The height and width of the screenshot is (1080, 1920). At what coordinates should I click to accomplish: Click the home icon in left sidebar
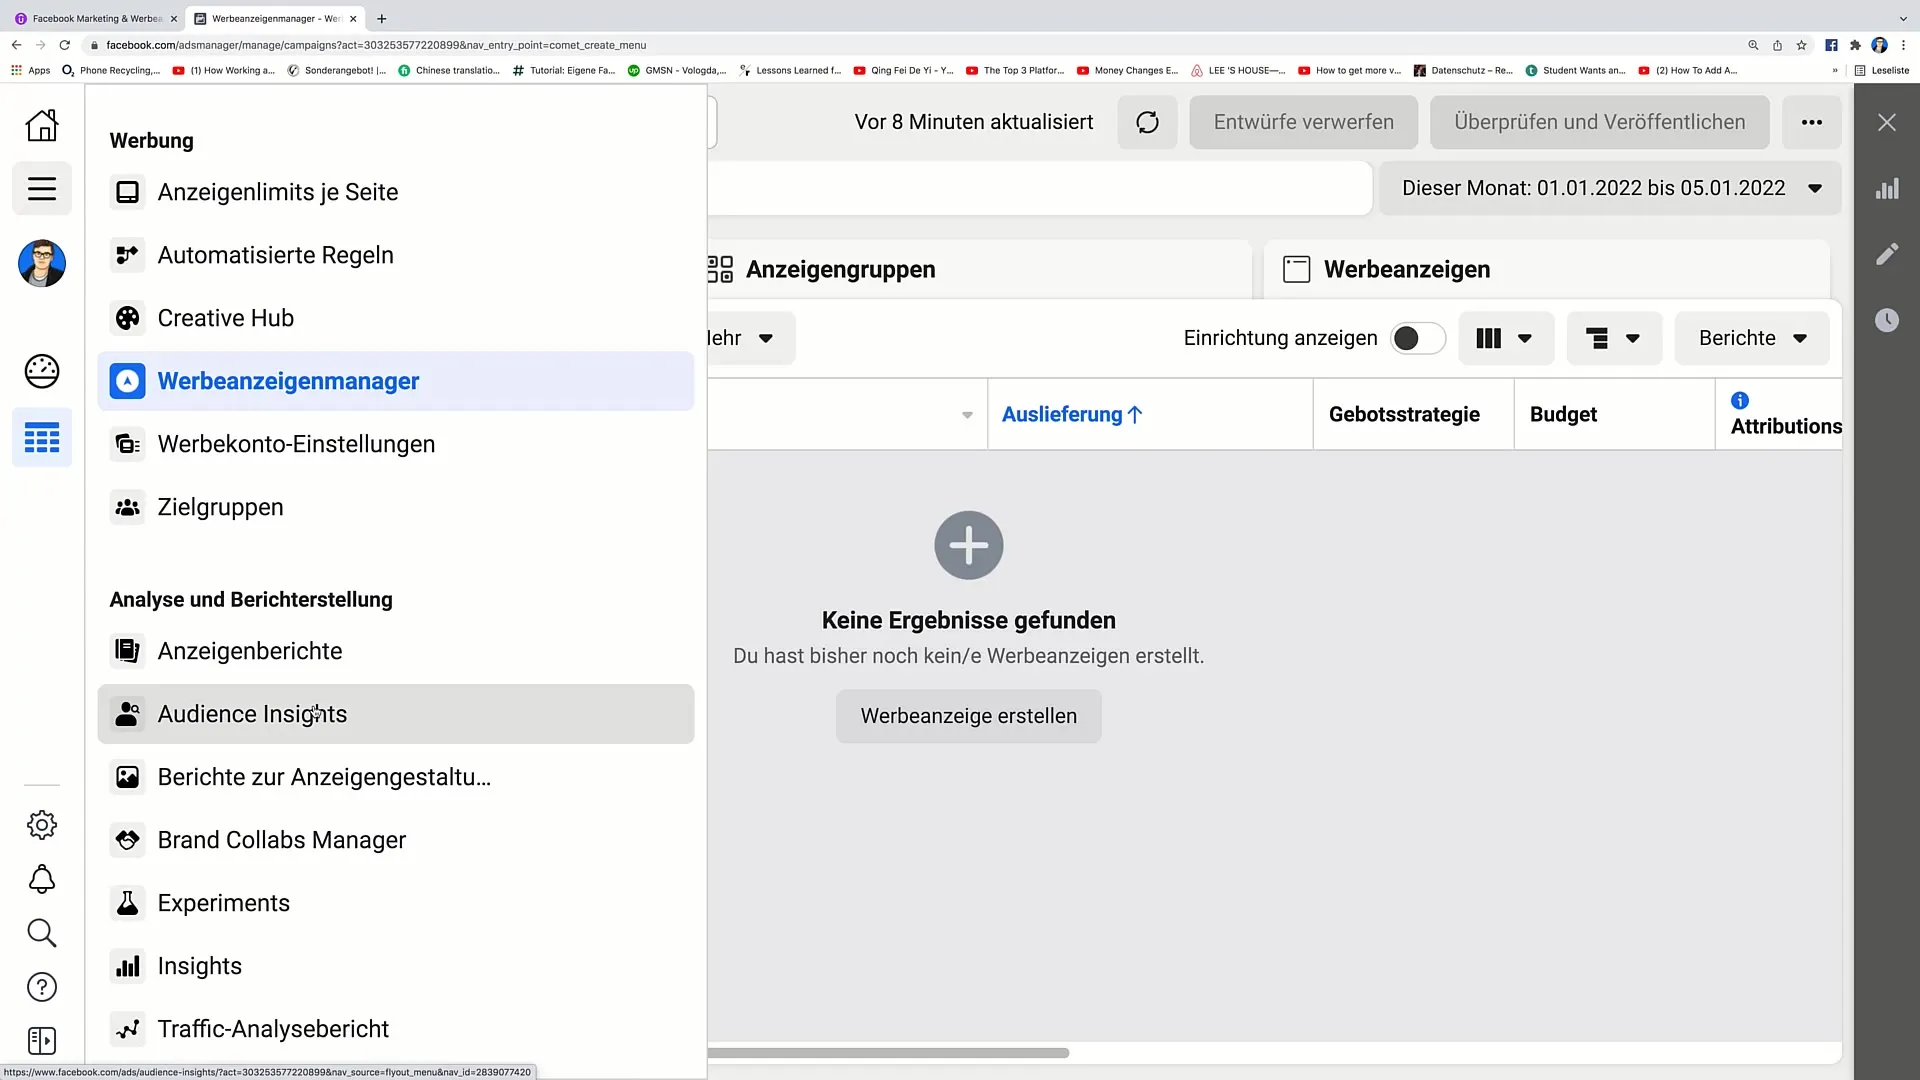point(42,125)
